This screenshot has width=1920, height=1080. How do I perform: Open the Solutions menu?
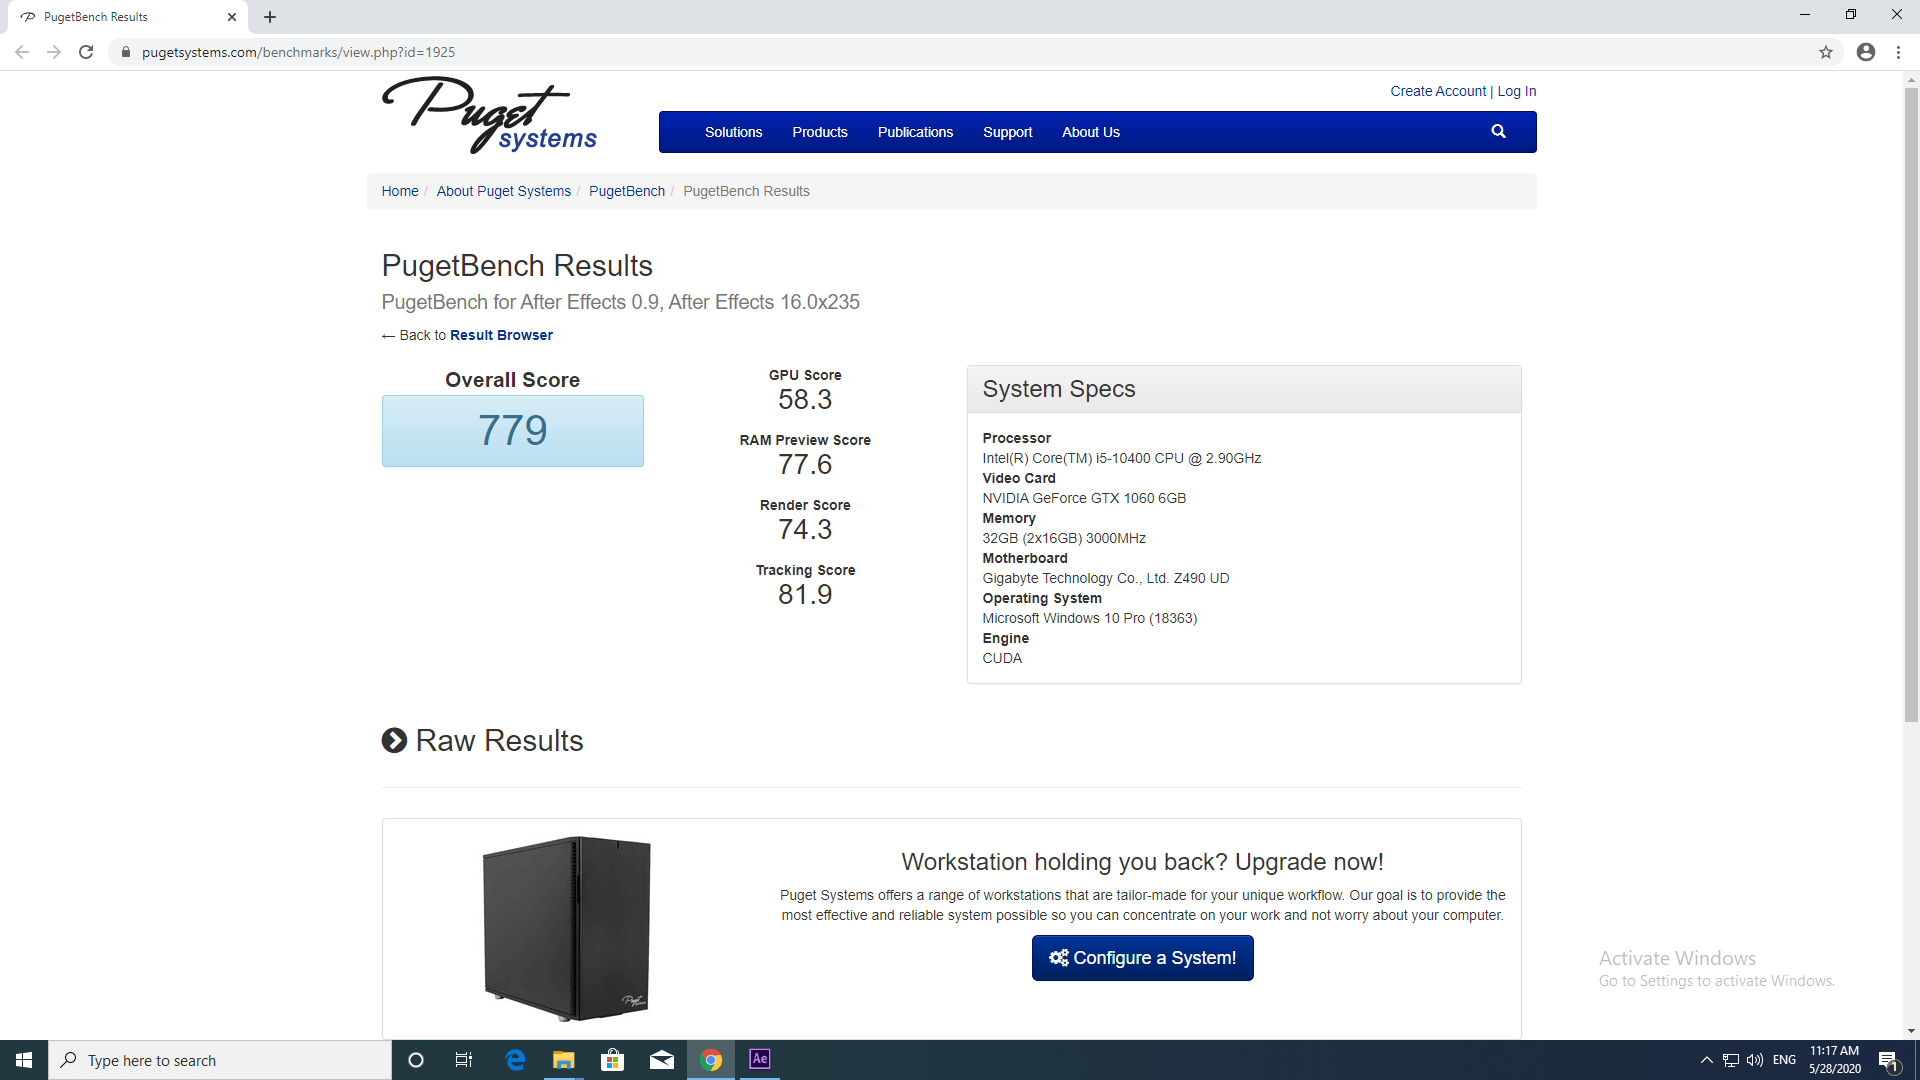(733, 132)
